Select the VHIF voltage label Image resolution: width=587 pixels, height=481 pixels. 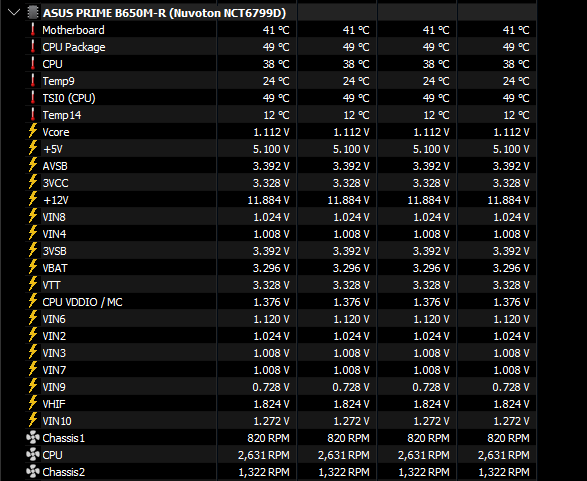pos(54,404)
